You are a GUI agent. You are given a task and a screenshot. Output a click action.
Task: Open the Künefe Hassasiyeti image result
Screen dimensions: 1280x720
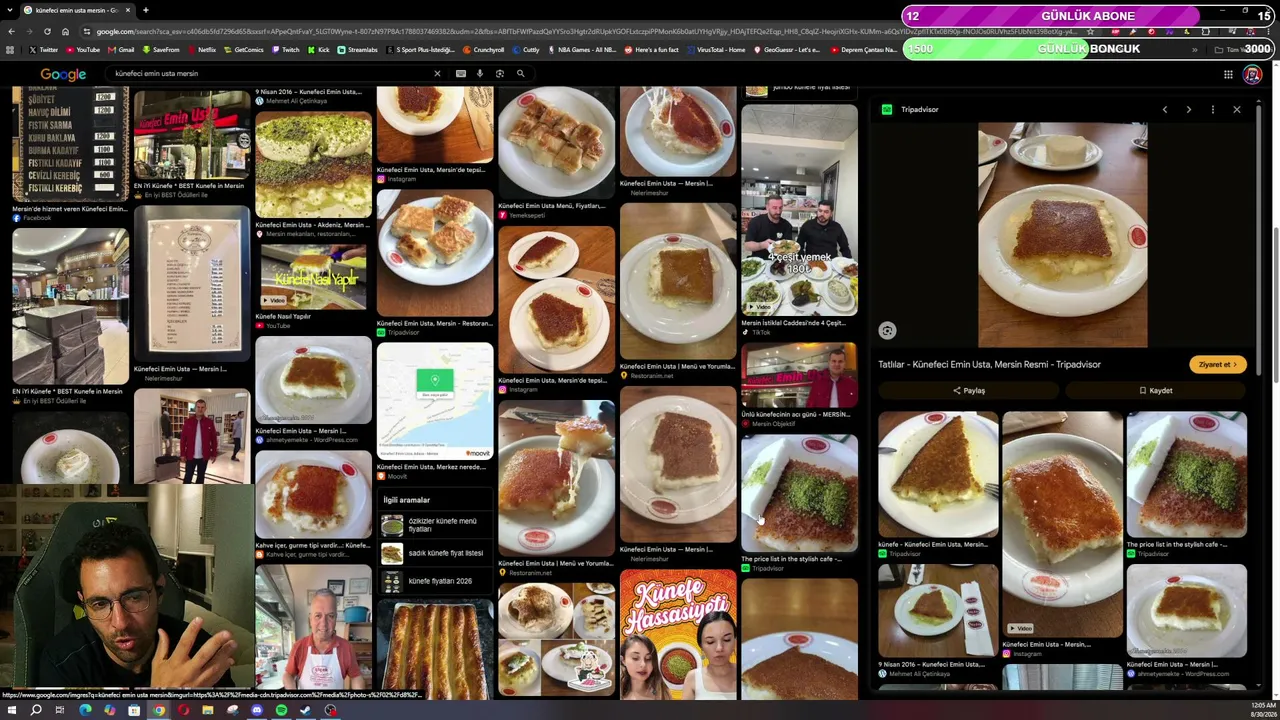pyautogui.click(x=677, y=634)
